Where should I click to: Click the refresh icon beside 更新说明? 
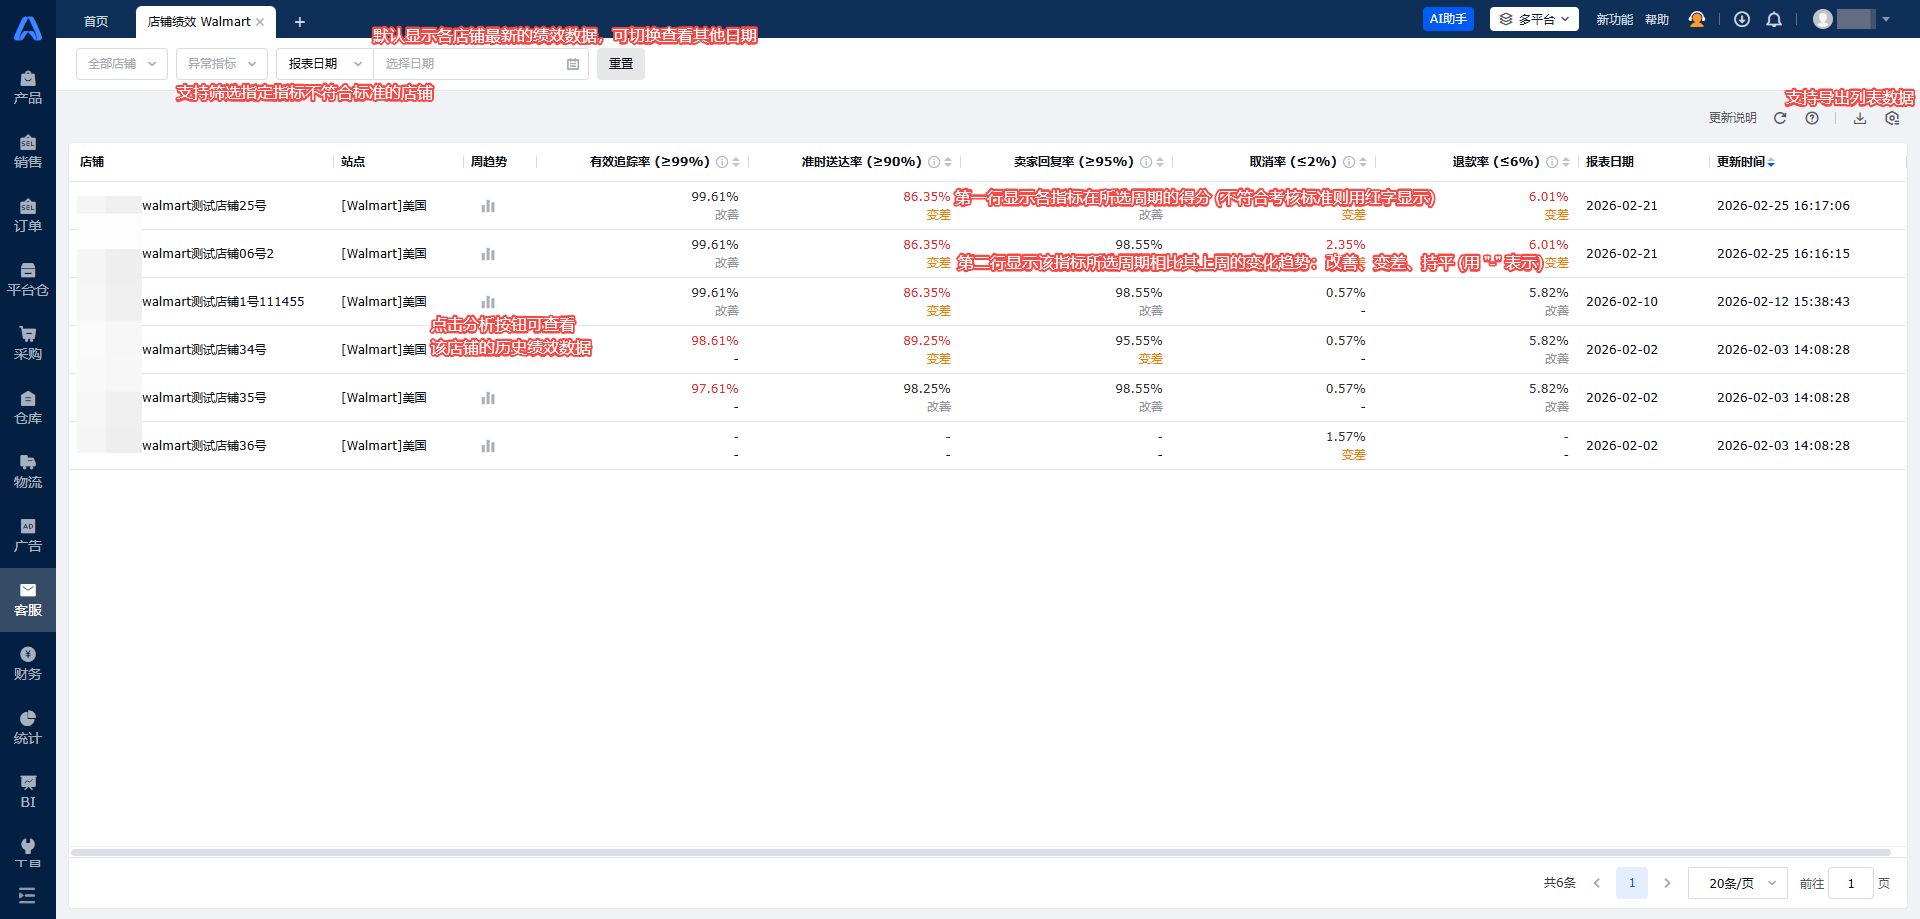1780,118
